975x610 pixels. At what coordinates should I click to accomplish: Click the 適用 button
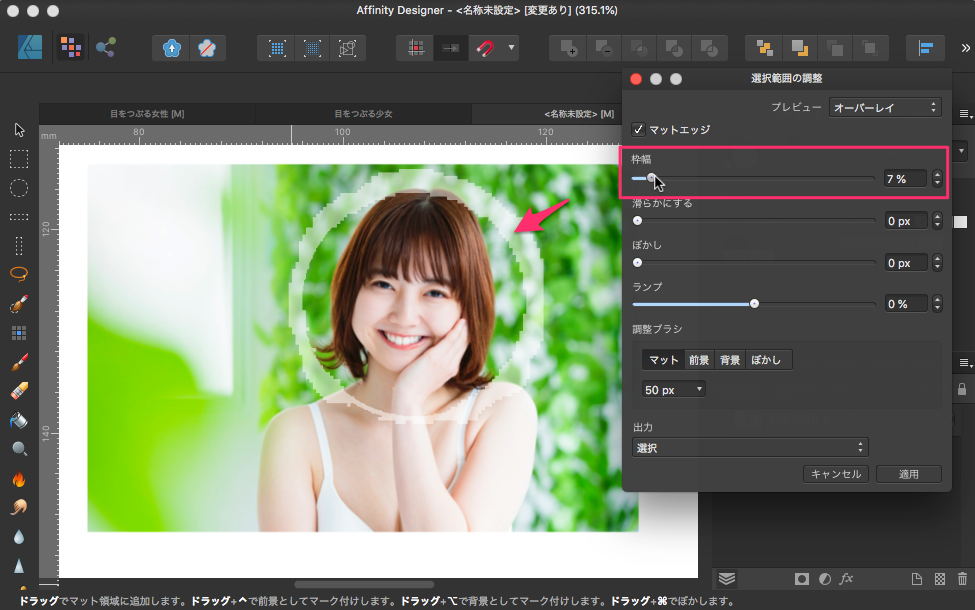click(908, 474)
